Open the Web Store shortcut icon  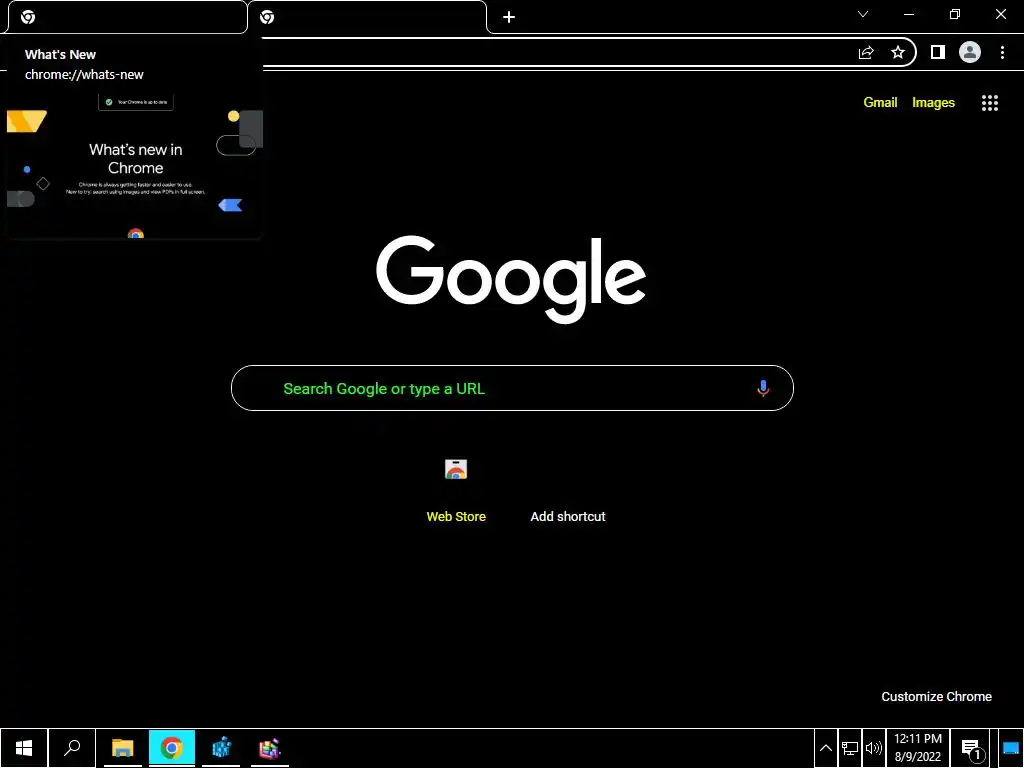coord(456,469)
